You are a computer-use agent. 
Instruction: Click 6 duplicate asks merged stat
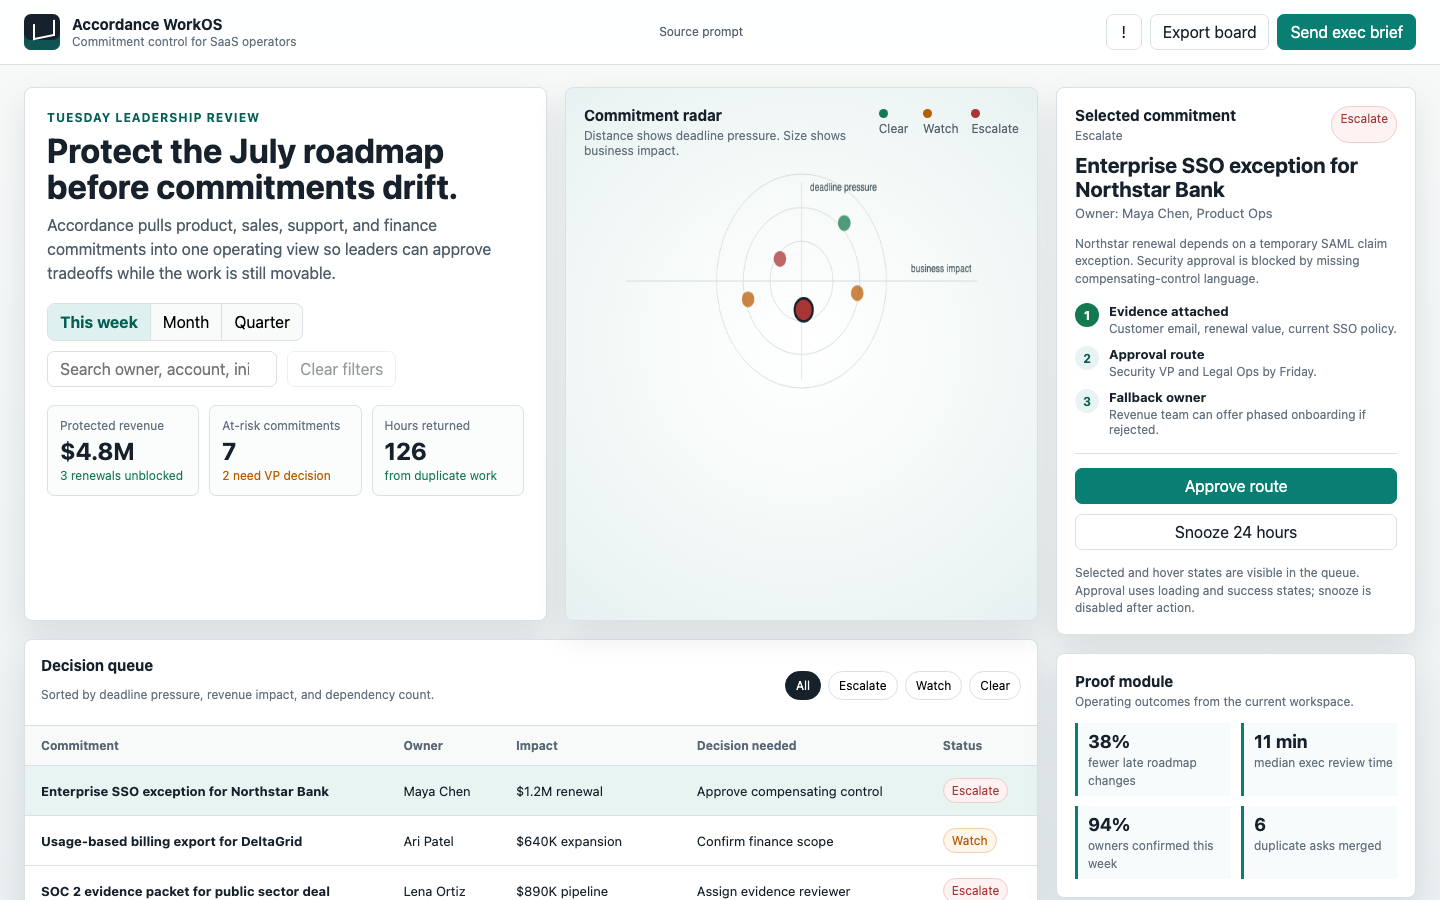point(1319,843)
